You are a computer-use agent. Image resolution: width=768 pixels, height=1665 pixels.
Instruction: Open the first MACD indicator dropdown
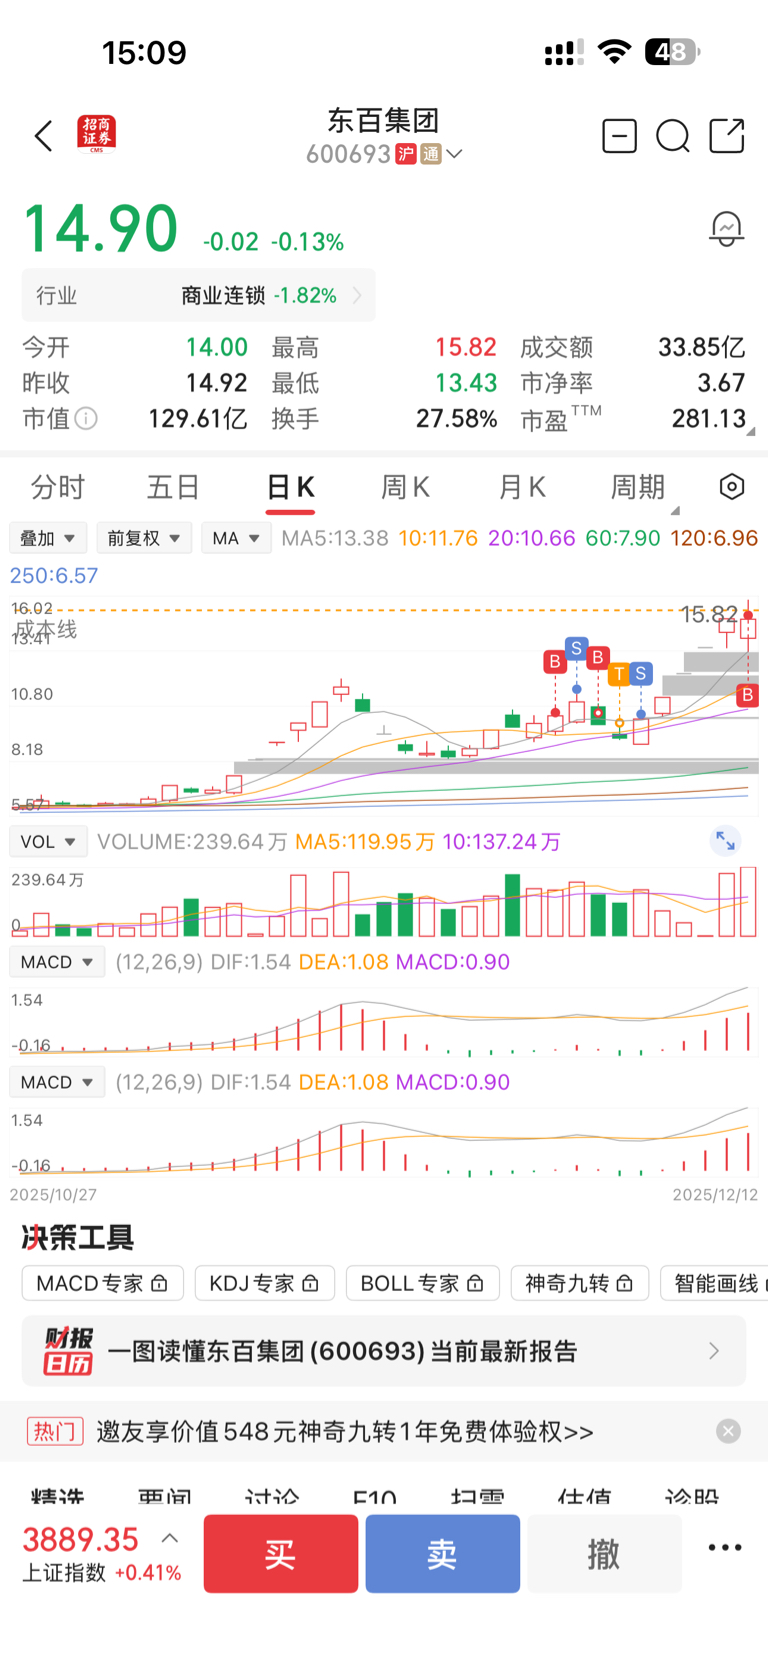coord(57,962)
